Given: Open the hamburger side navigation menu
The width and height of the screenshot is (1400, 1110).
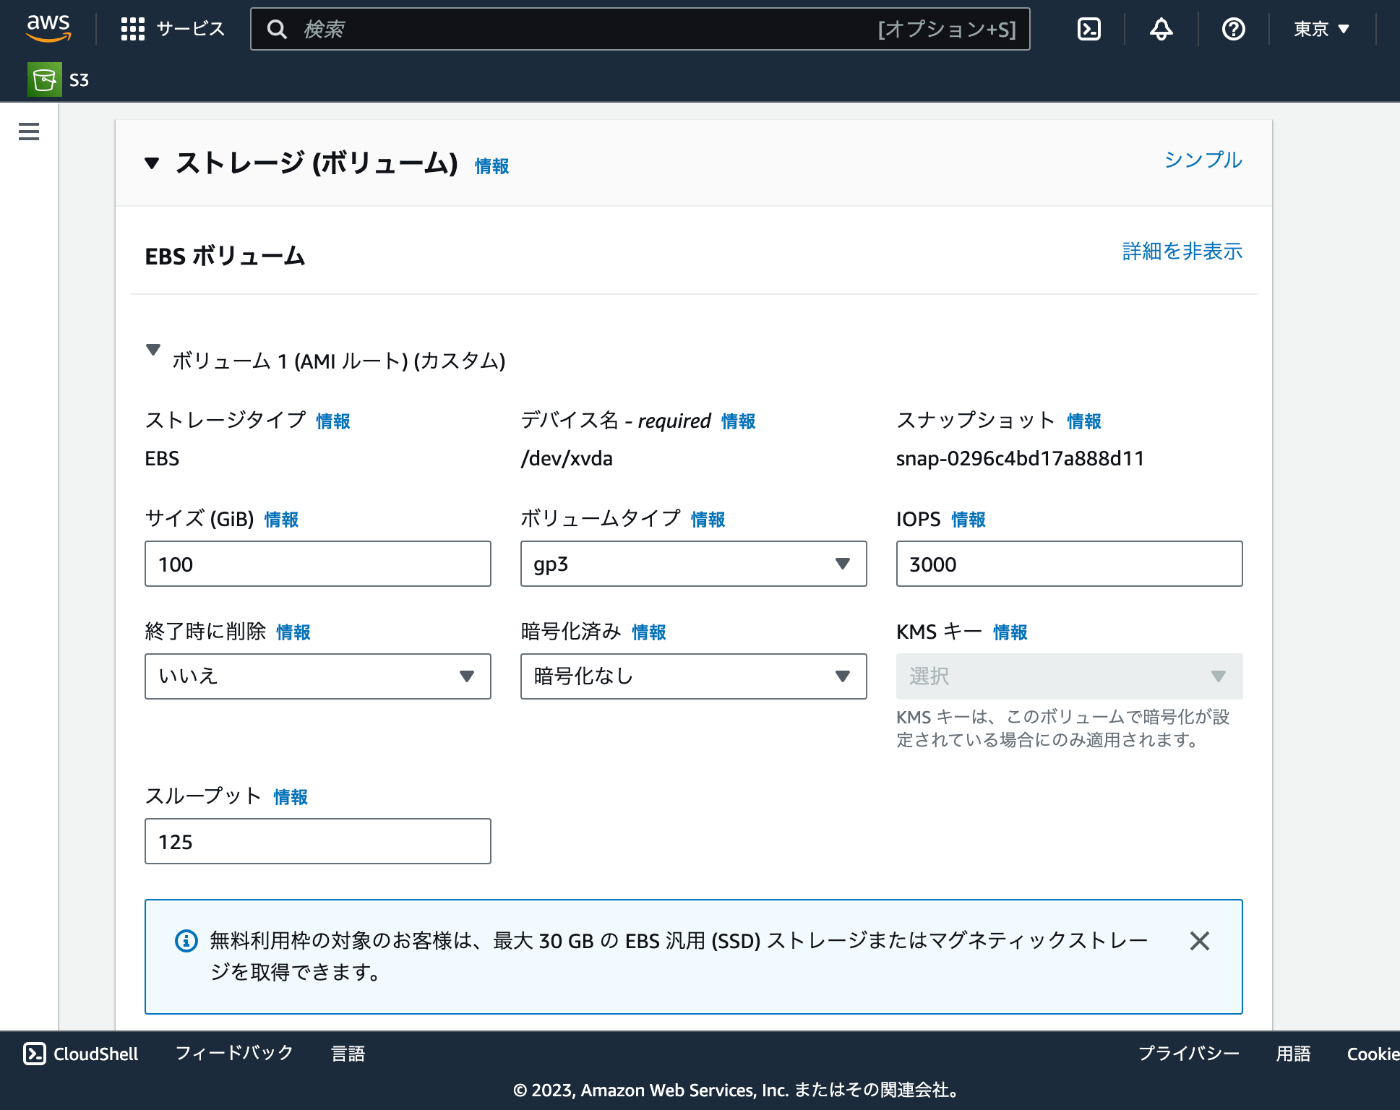Looking at the screenshot, I should pos(29,131).
